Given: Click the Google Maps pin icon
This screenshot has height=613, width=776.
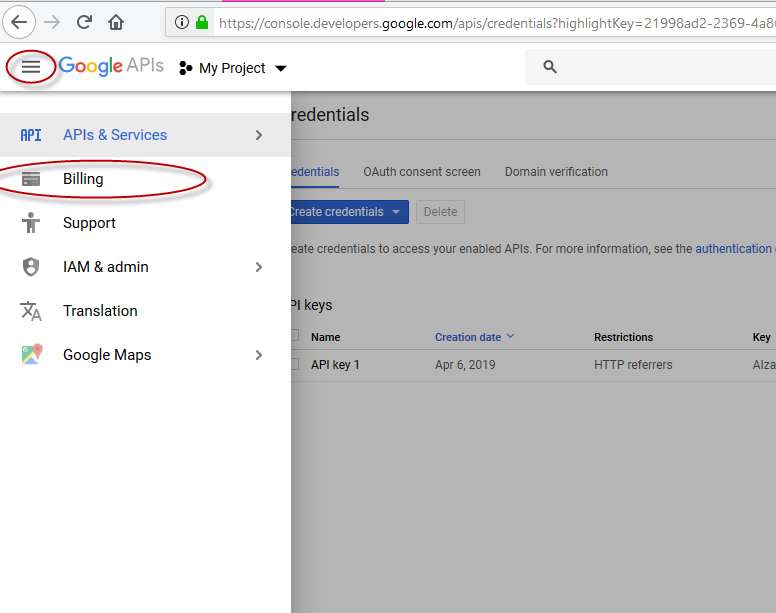Looking at the screenshot, I should pyautogui.click(x=32, y=354).
